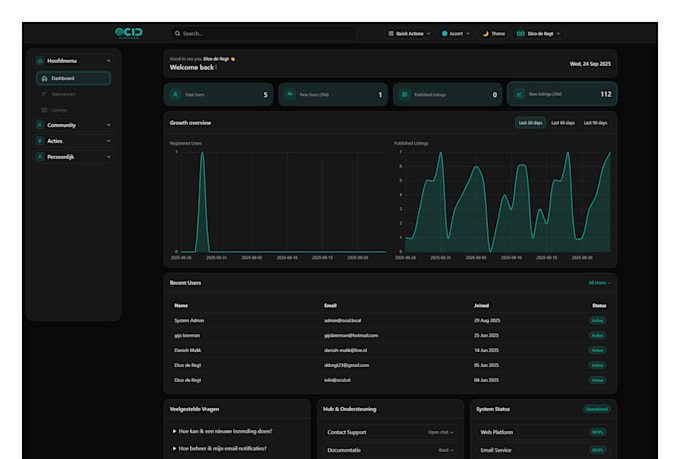This screenshot has width=680, height=459.
Task: Click the All Users link
Action: [599, 283]
